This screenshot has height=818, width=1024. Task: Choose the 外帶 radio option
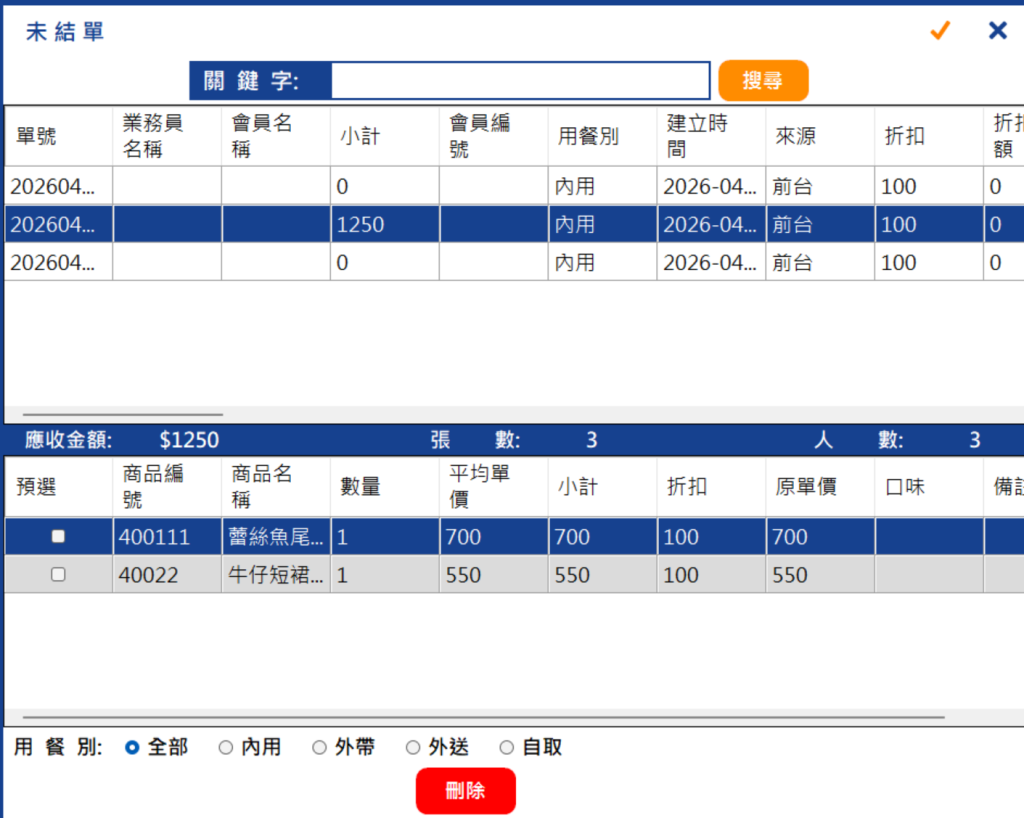[x=319, y=747]
